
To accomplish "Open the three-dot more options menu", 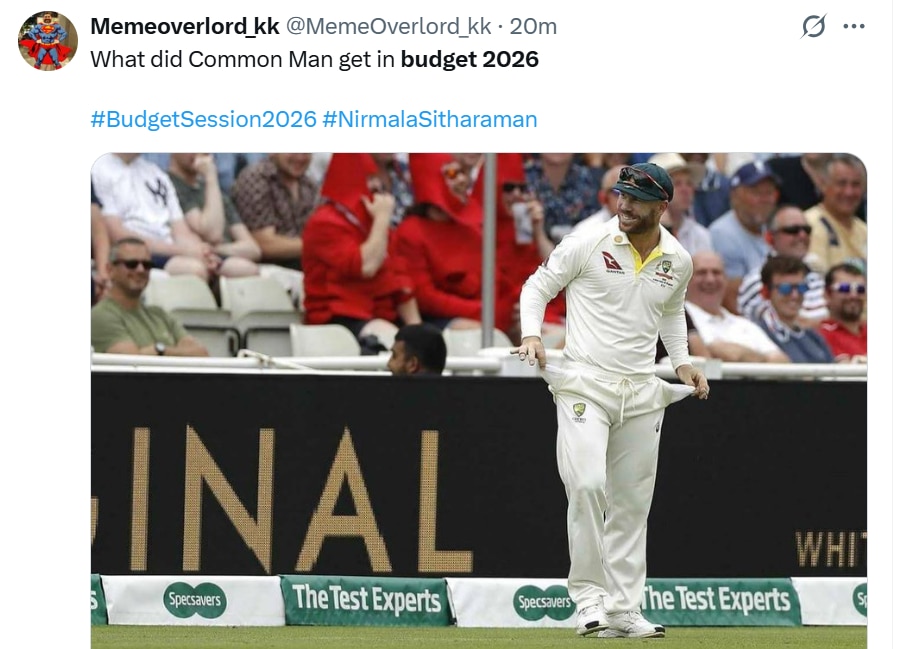I will pos(854,26).
